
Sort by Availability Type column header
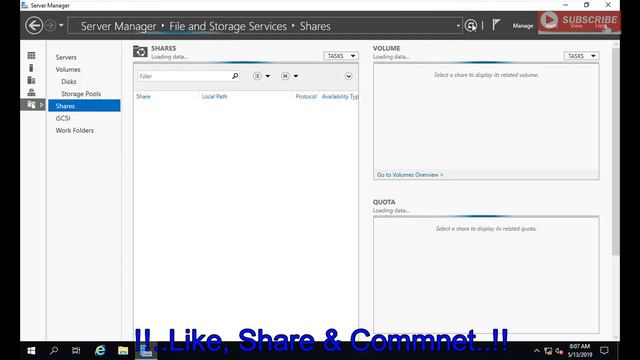coord(340,97)
